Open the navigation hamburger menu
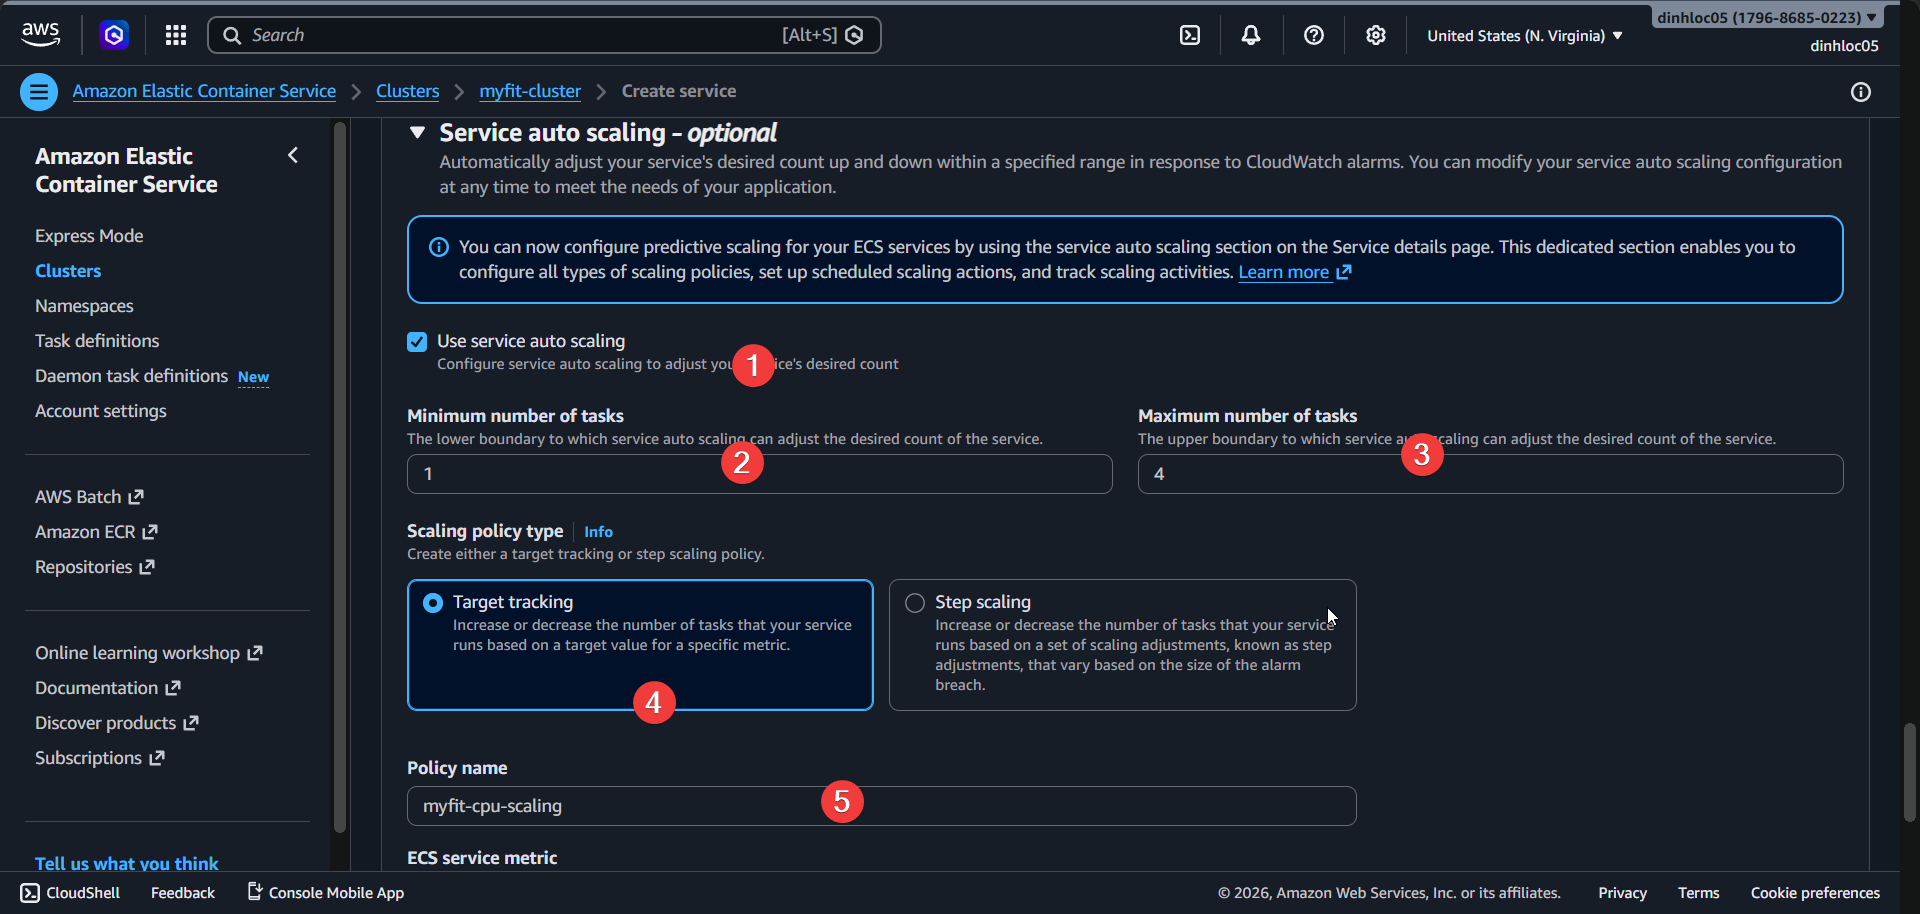 tap(38, 91)
